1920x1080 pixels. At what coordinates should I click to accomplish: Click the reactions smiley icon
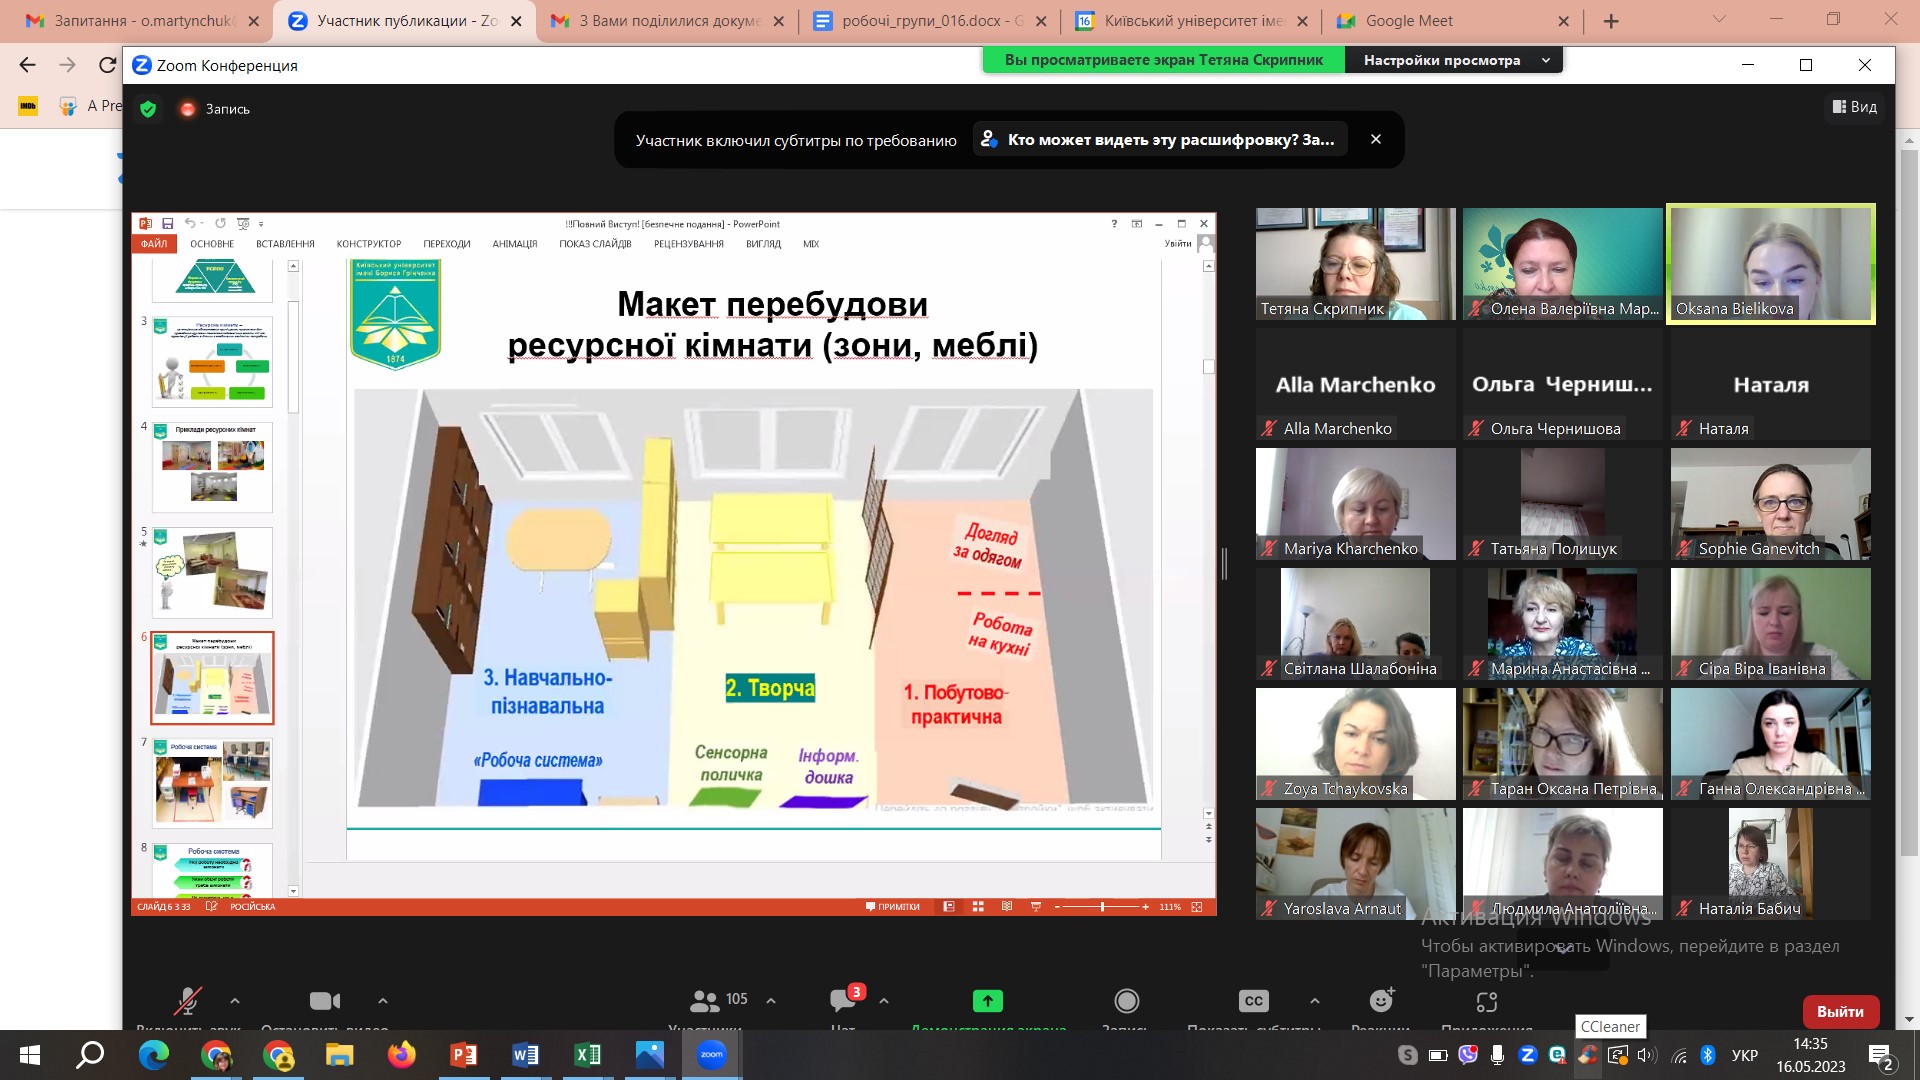(1381, 1000)
